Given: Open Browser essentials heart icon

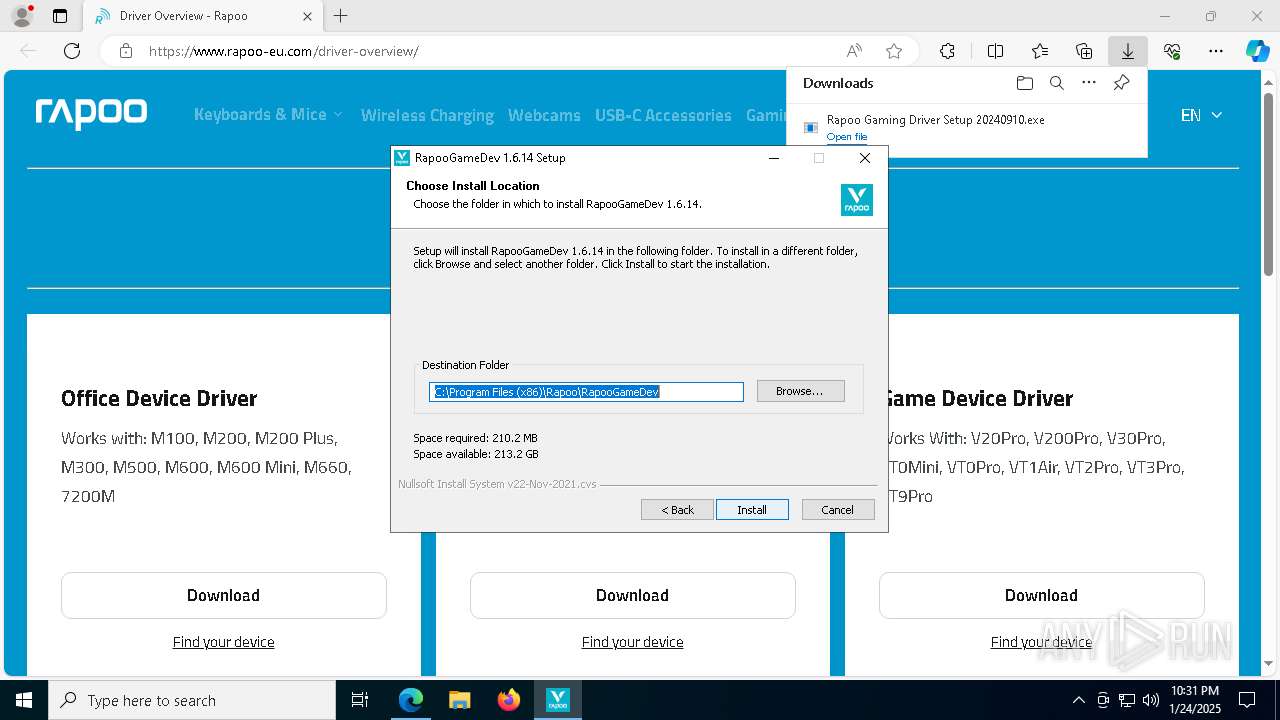Looking at the screenshot, I should (1172, 51).
